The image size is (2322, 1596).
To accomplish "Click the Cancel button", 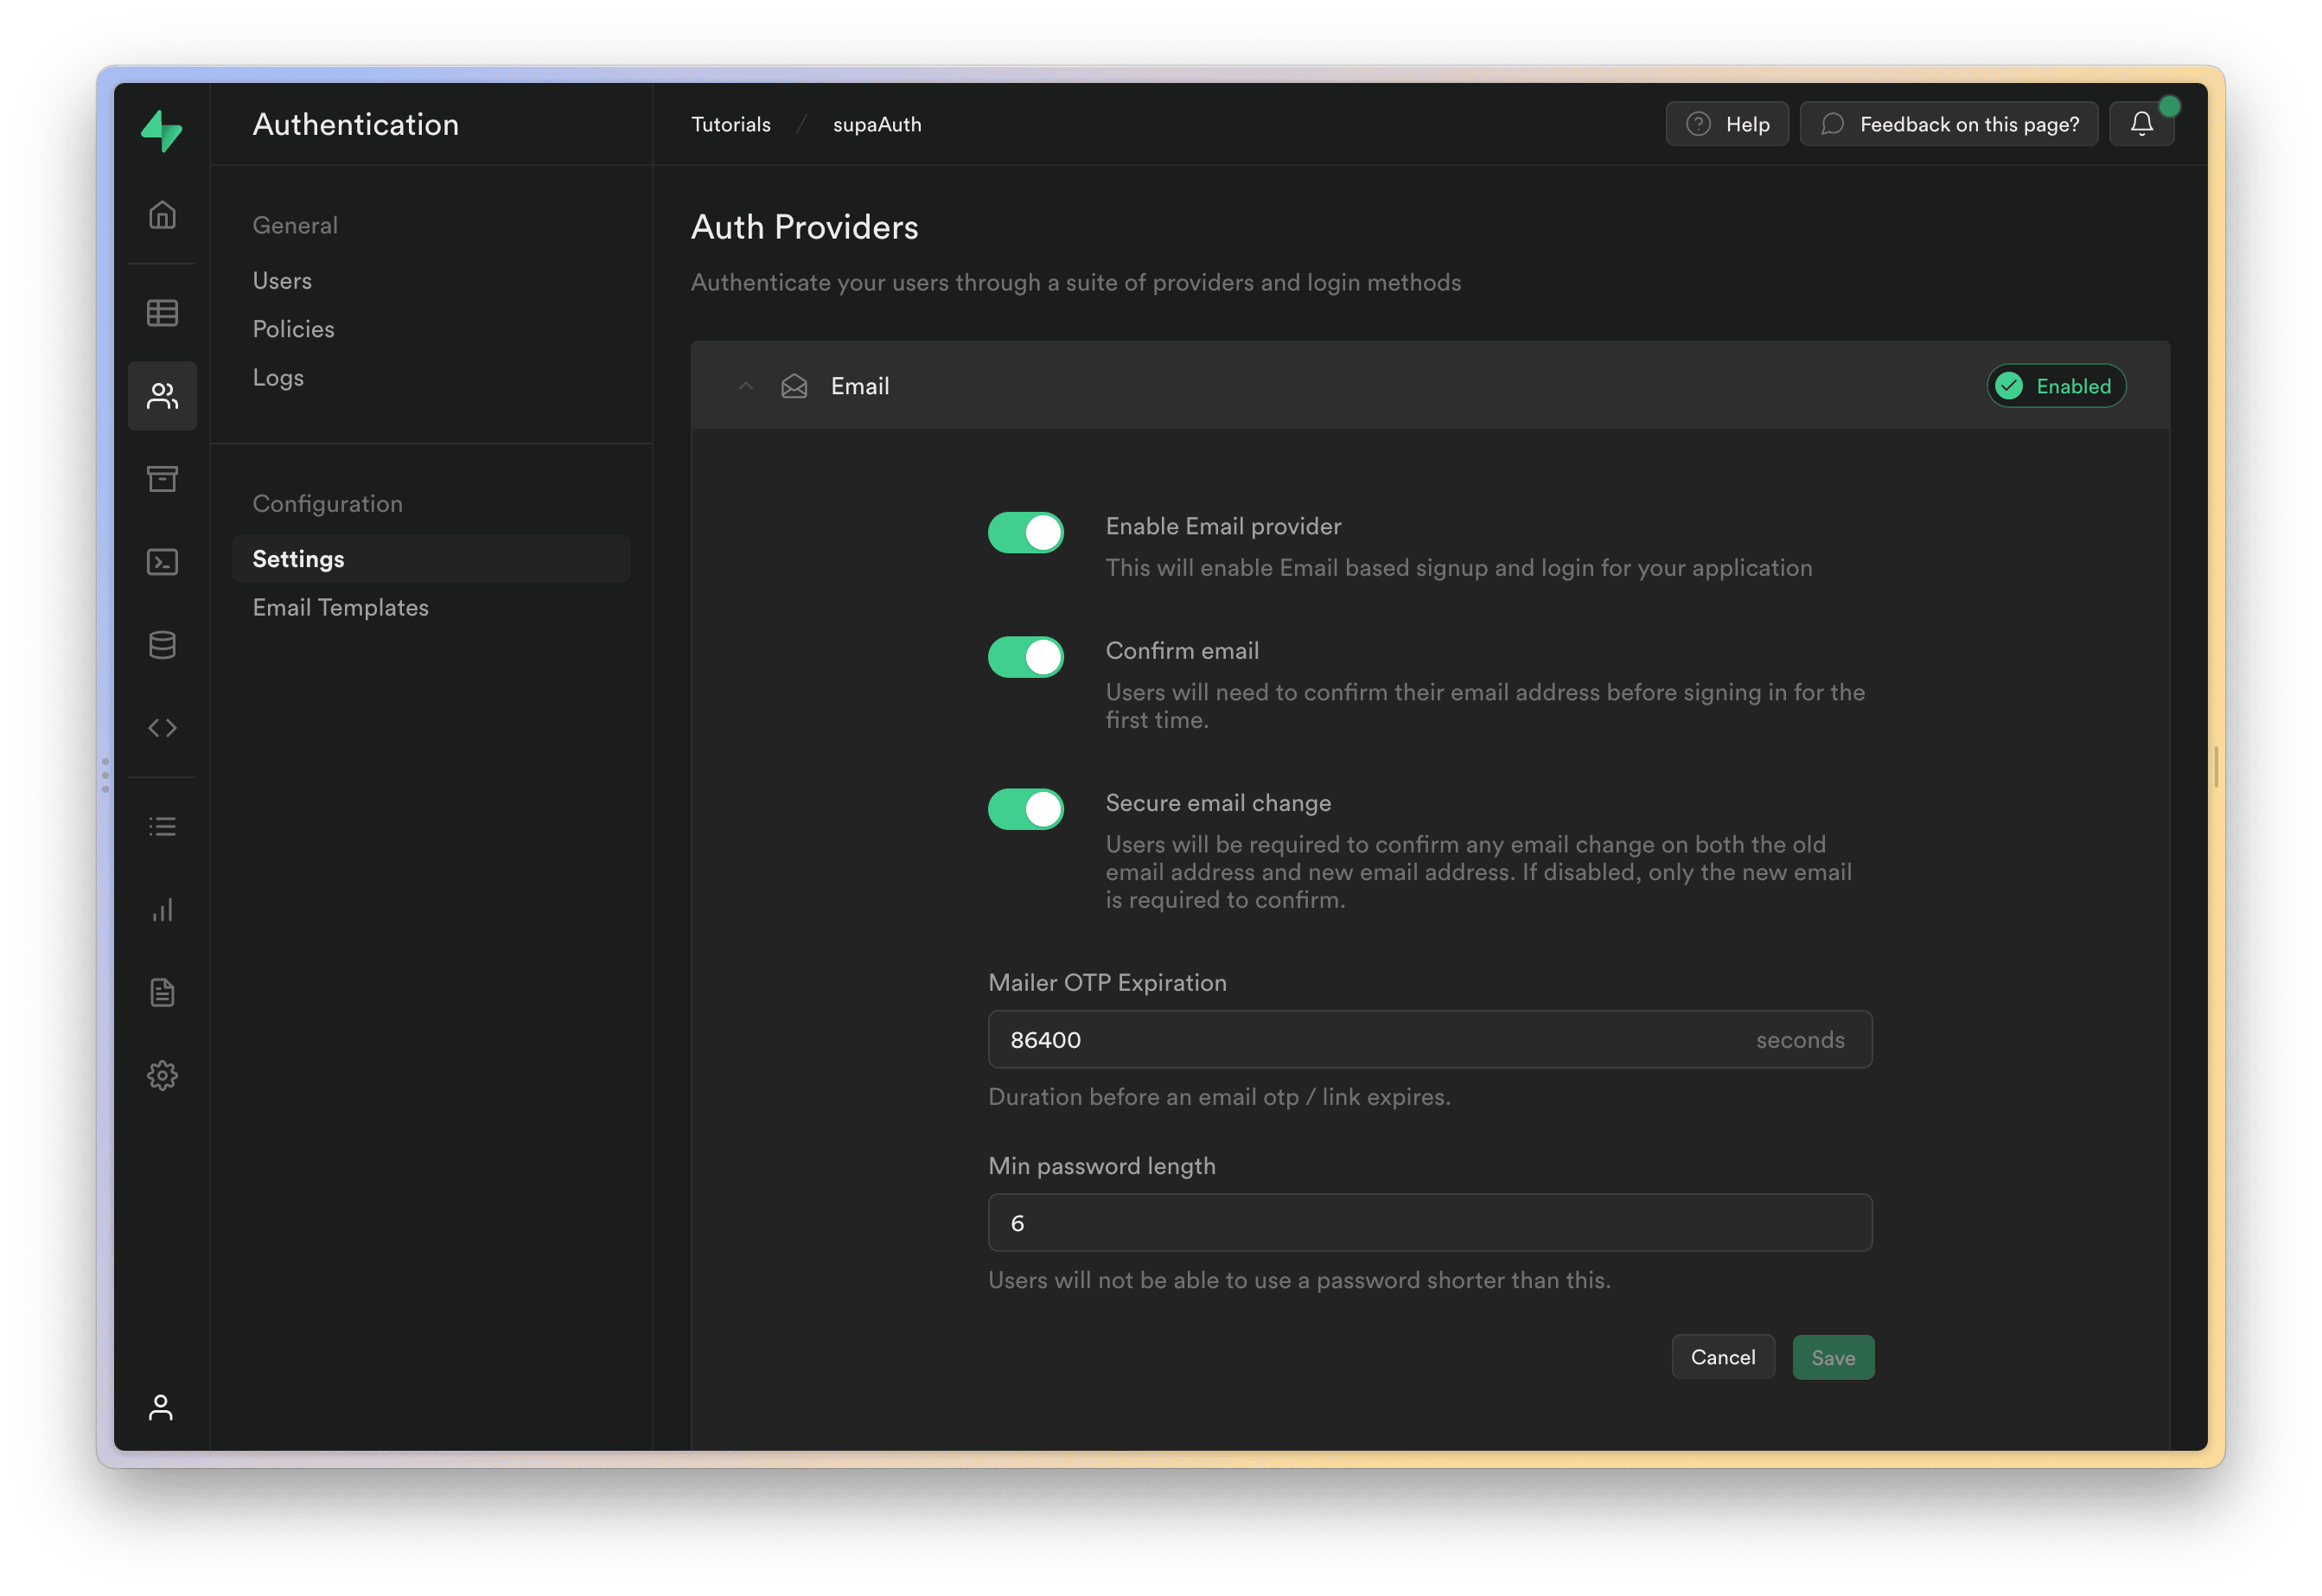I will (x=1723, y=1357).
